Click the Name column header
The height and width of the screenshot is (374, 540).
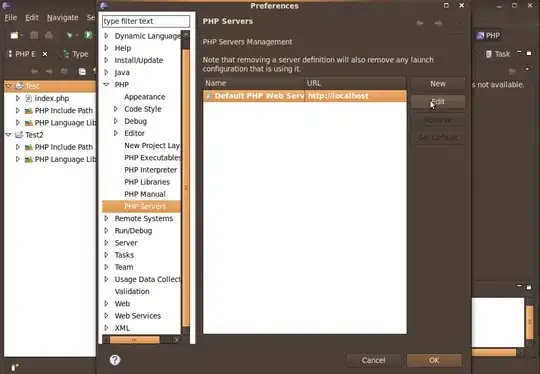[253, 83]
